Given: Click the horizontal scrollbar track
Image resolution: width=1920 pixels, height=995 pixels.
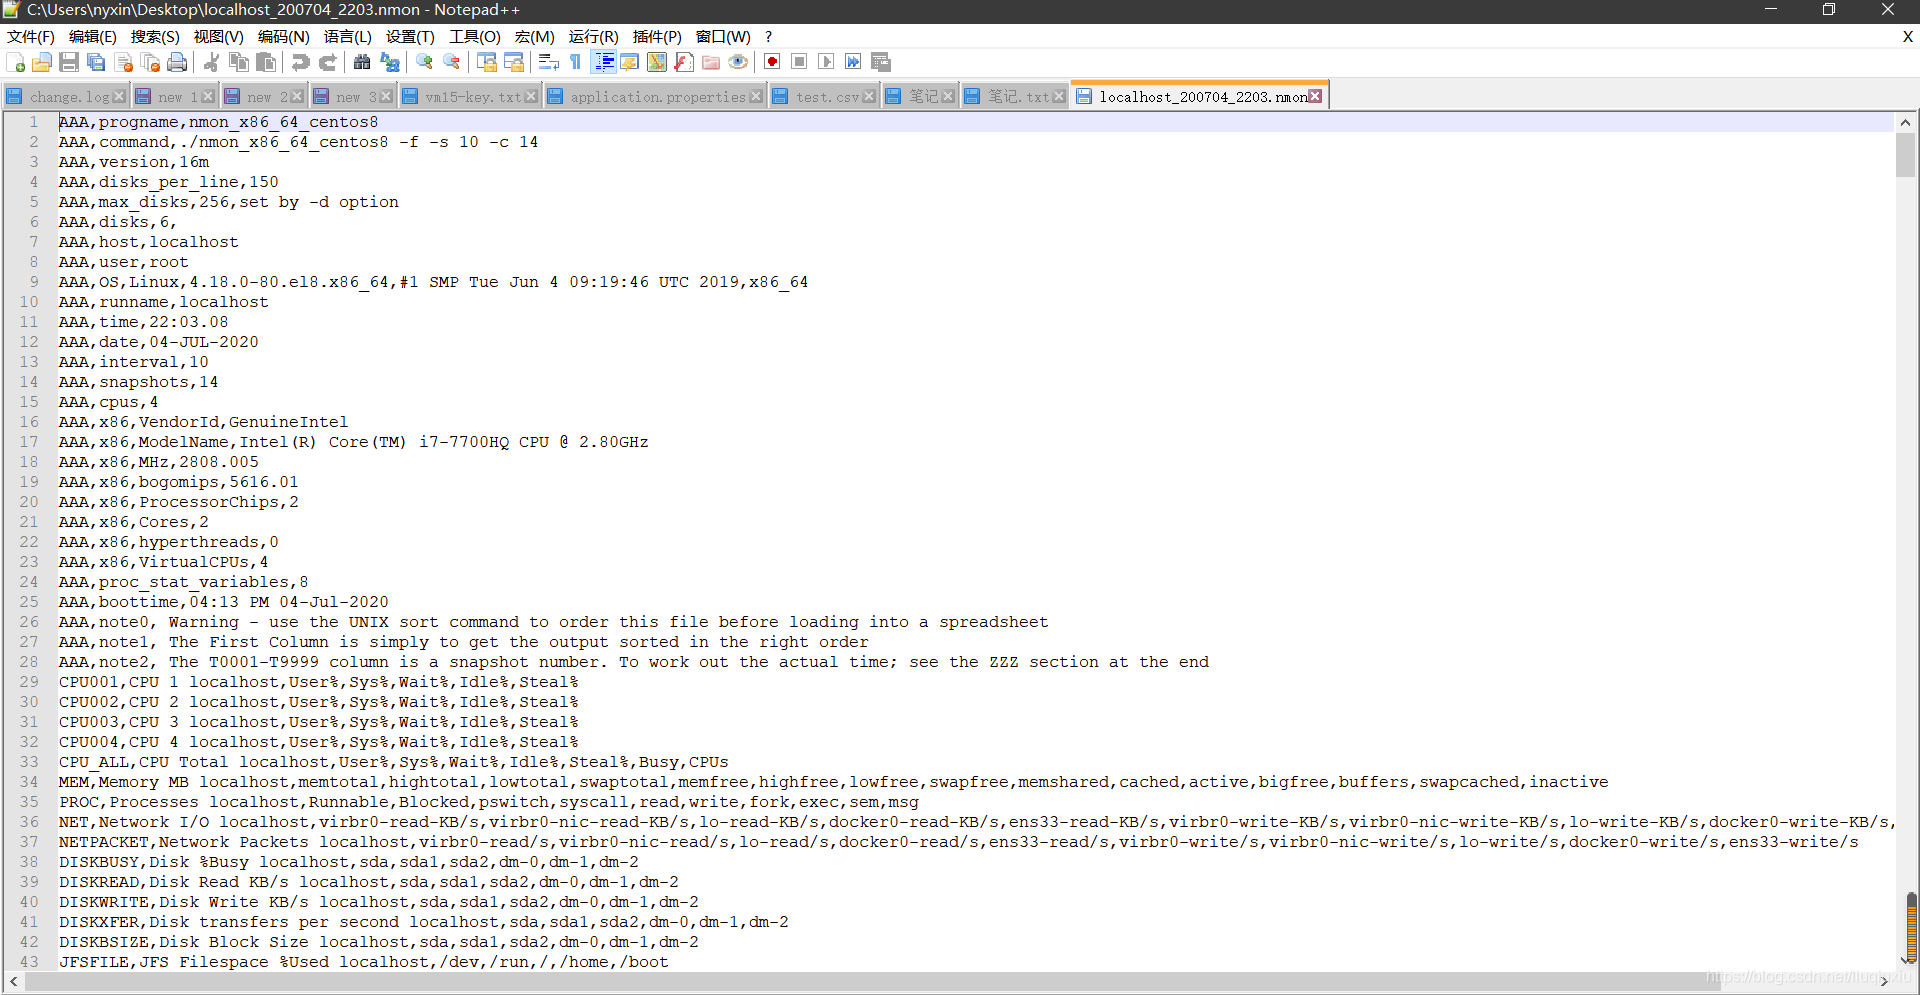Looking at the screenshot, I should point(950,982).
